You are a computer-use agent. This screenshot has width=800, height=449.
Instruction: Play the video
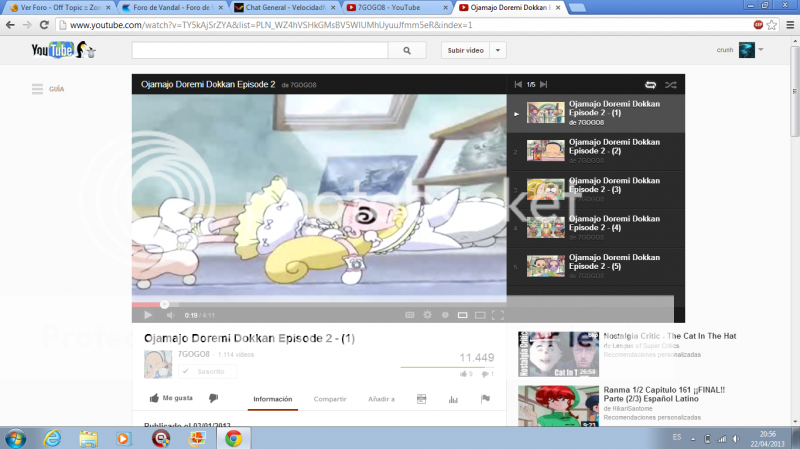click(x=148, y=315)
